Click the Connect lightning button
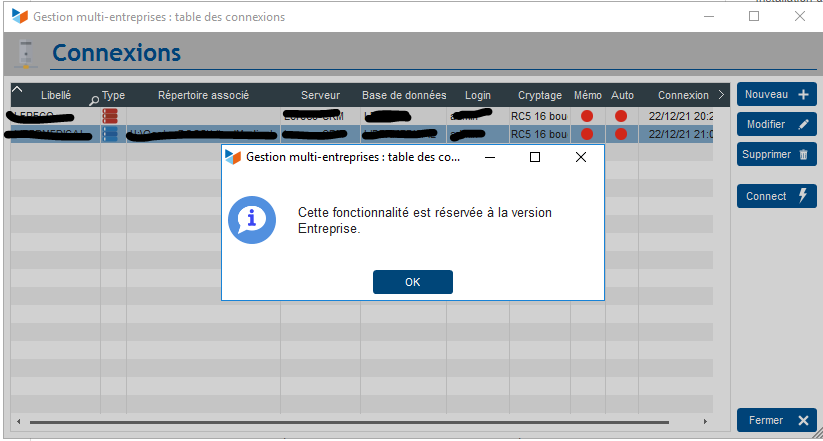The height and width of the screenshot is (441, 823). point(778,197)
